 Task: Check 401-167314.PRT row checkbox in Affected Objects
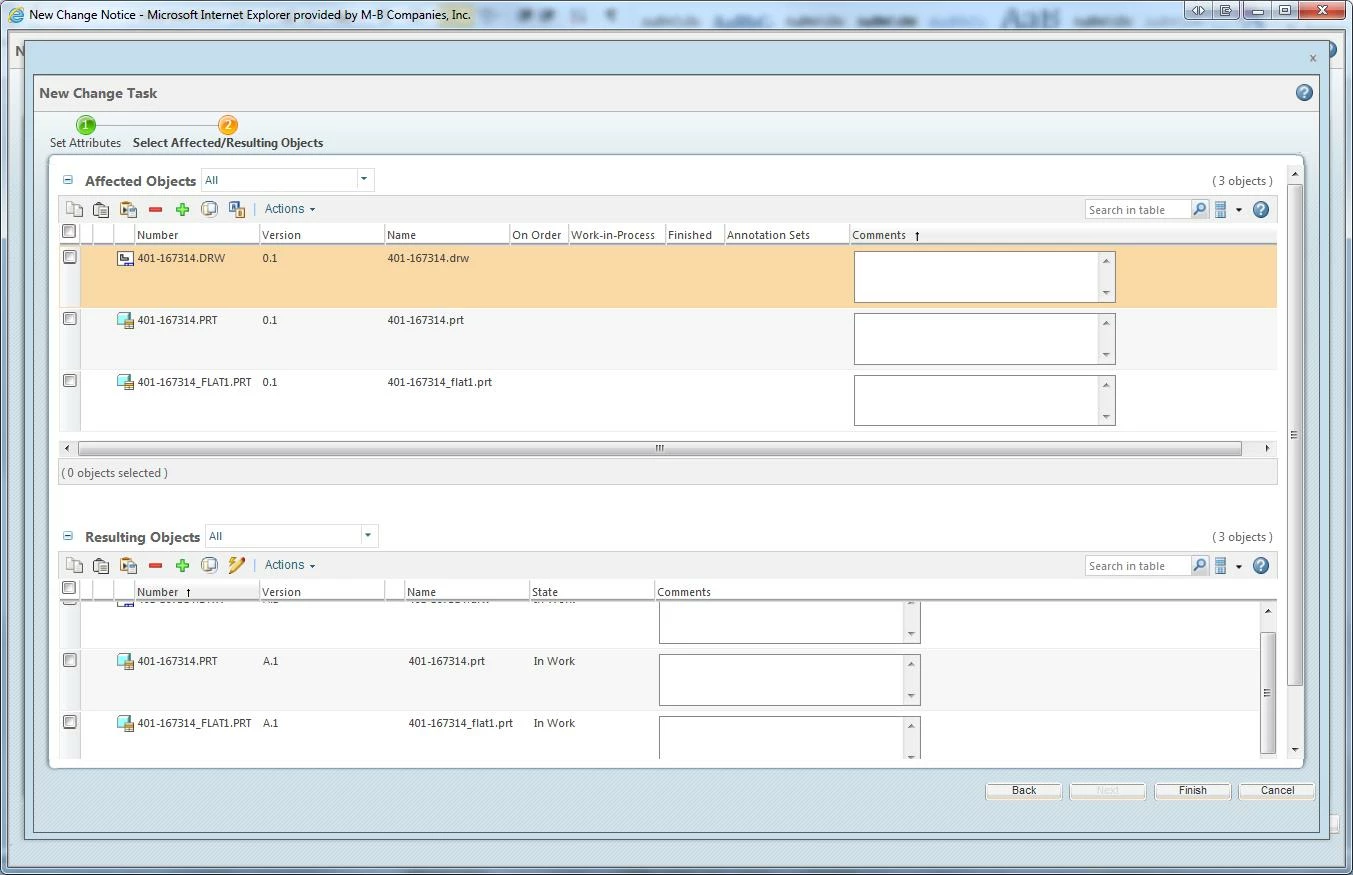tap(70, 319)
